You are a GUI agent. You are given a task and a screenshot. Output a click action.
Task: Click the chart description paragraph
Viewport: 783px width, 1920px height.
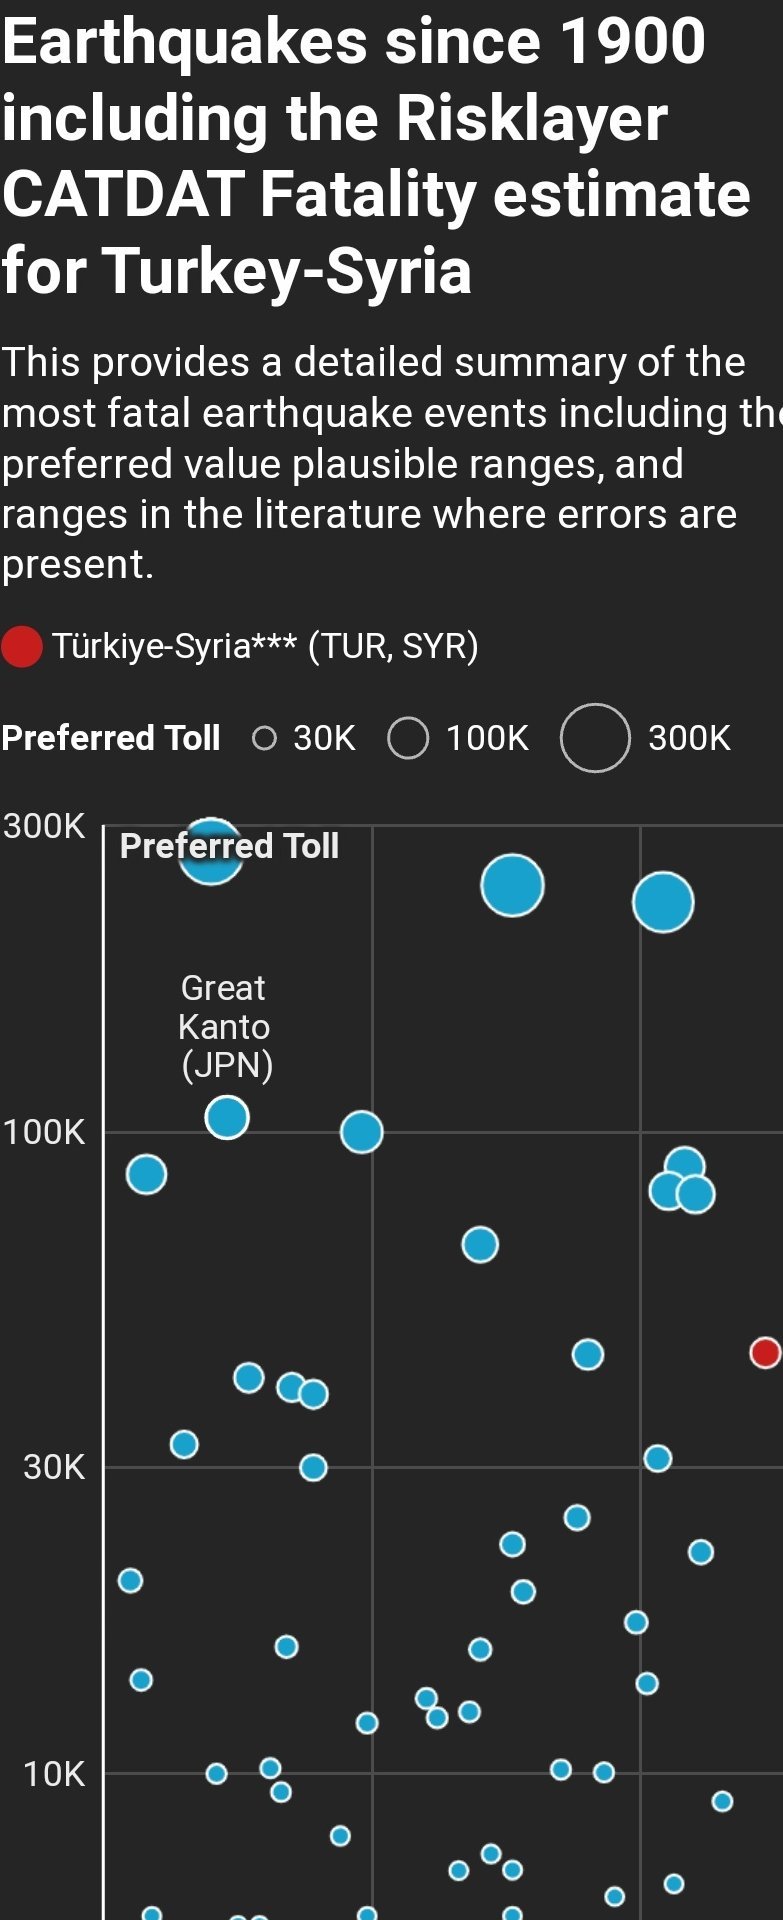coord(391,463)
